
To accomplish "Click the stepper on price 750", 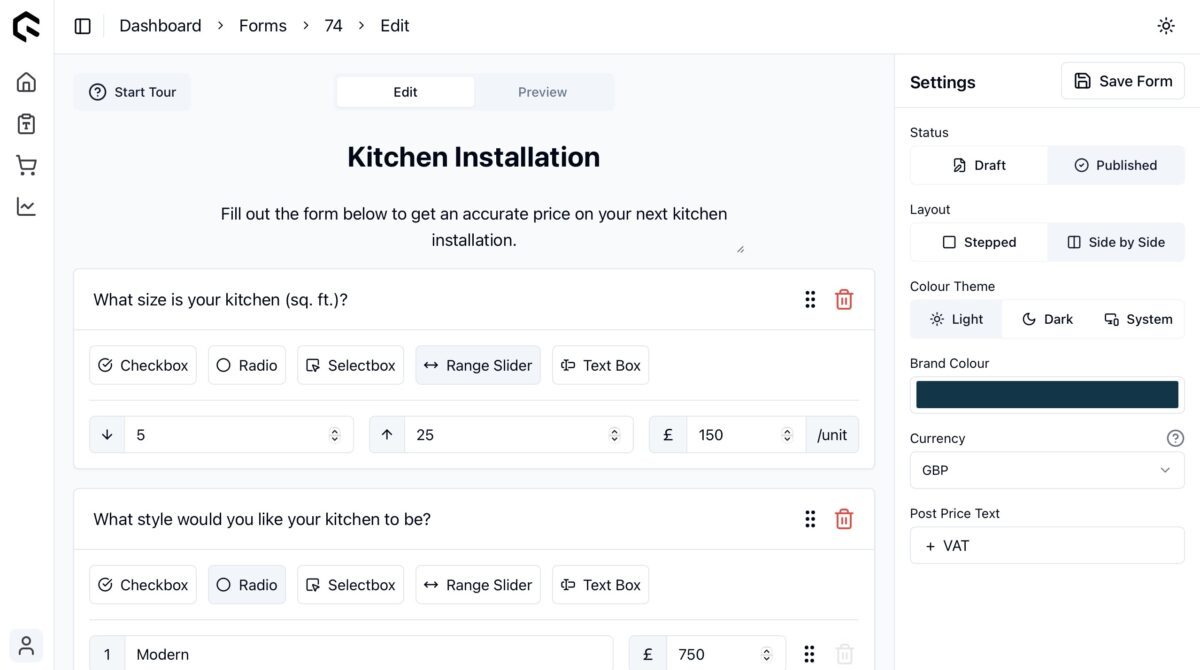I will click(x=767, y=654).
